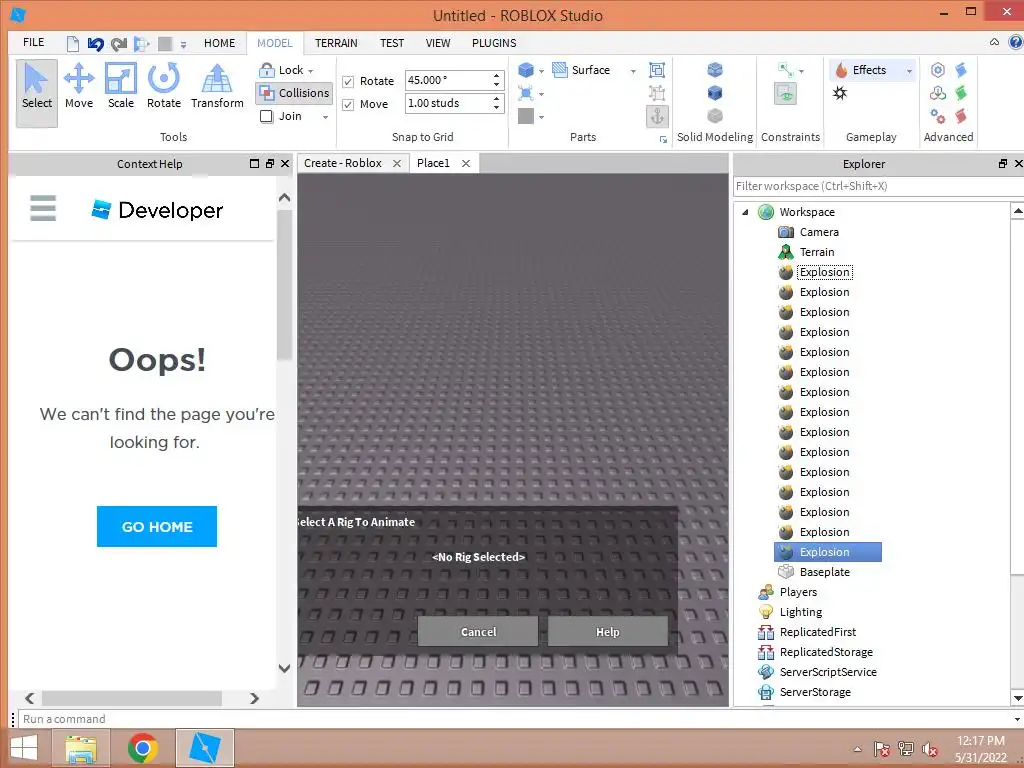Toggle Show Constraint Details button

pos(786,93)
